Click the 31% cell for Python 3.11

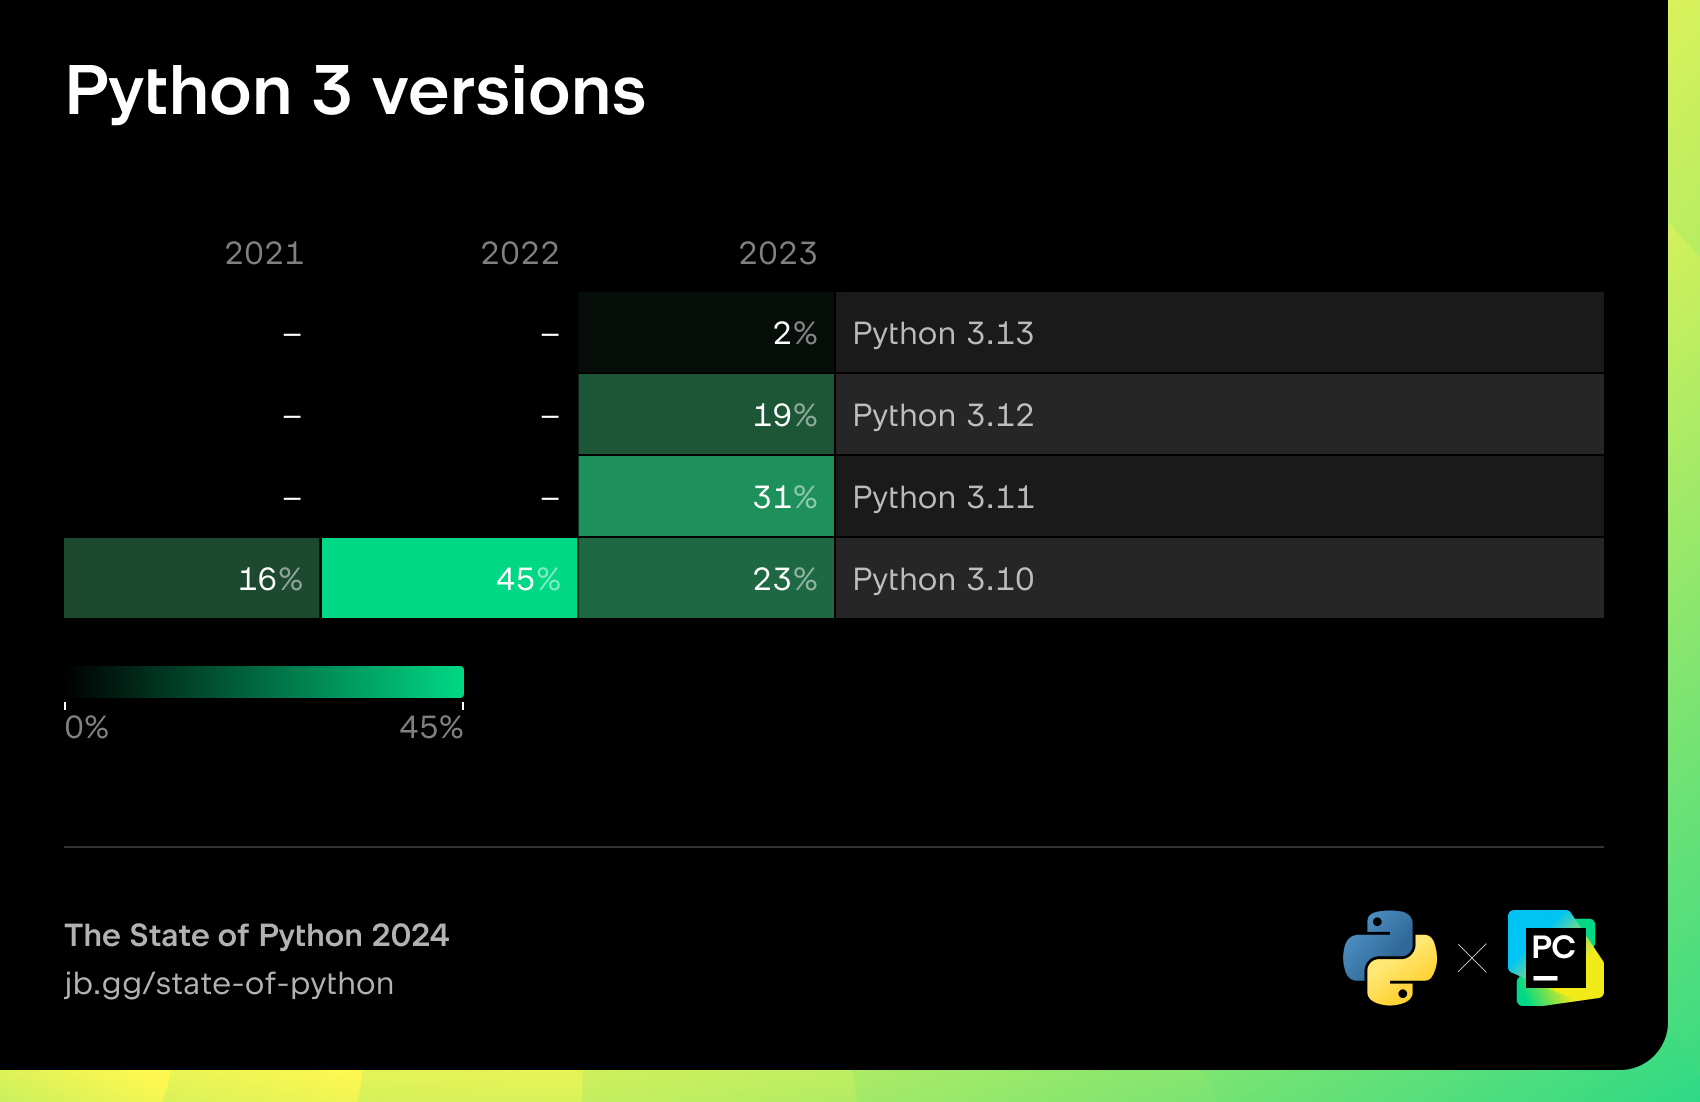click(x=706, y=497)
